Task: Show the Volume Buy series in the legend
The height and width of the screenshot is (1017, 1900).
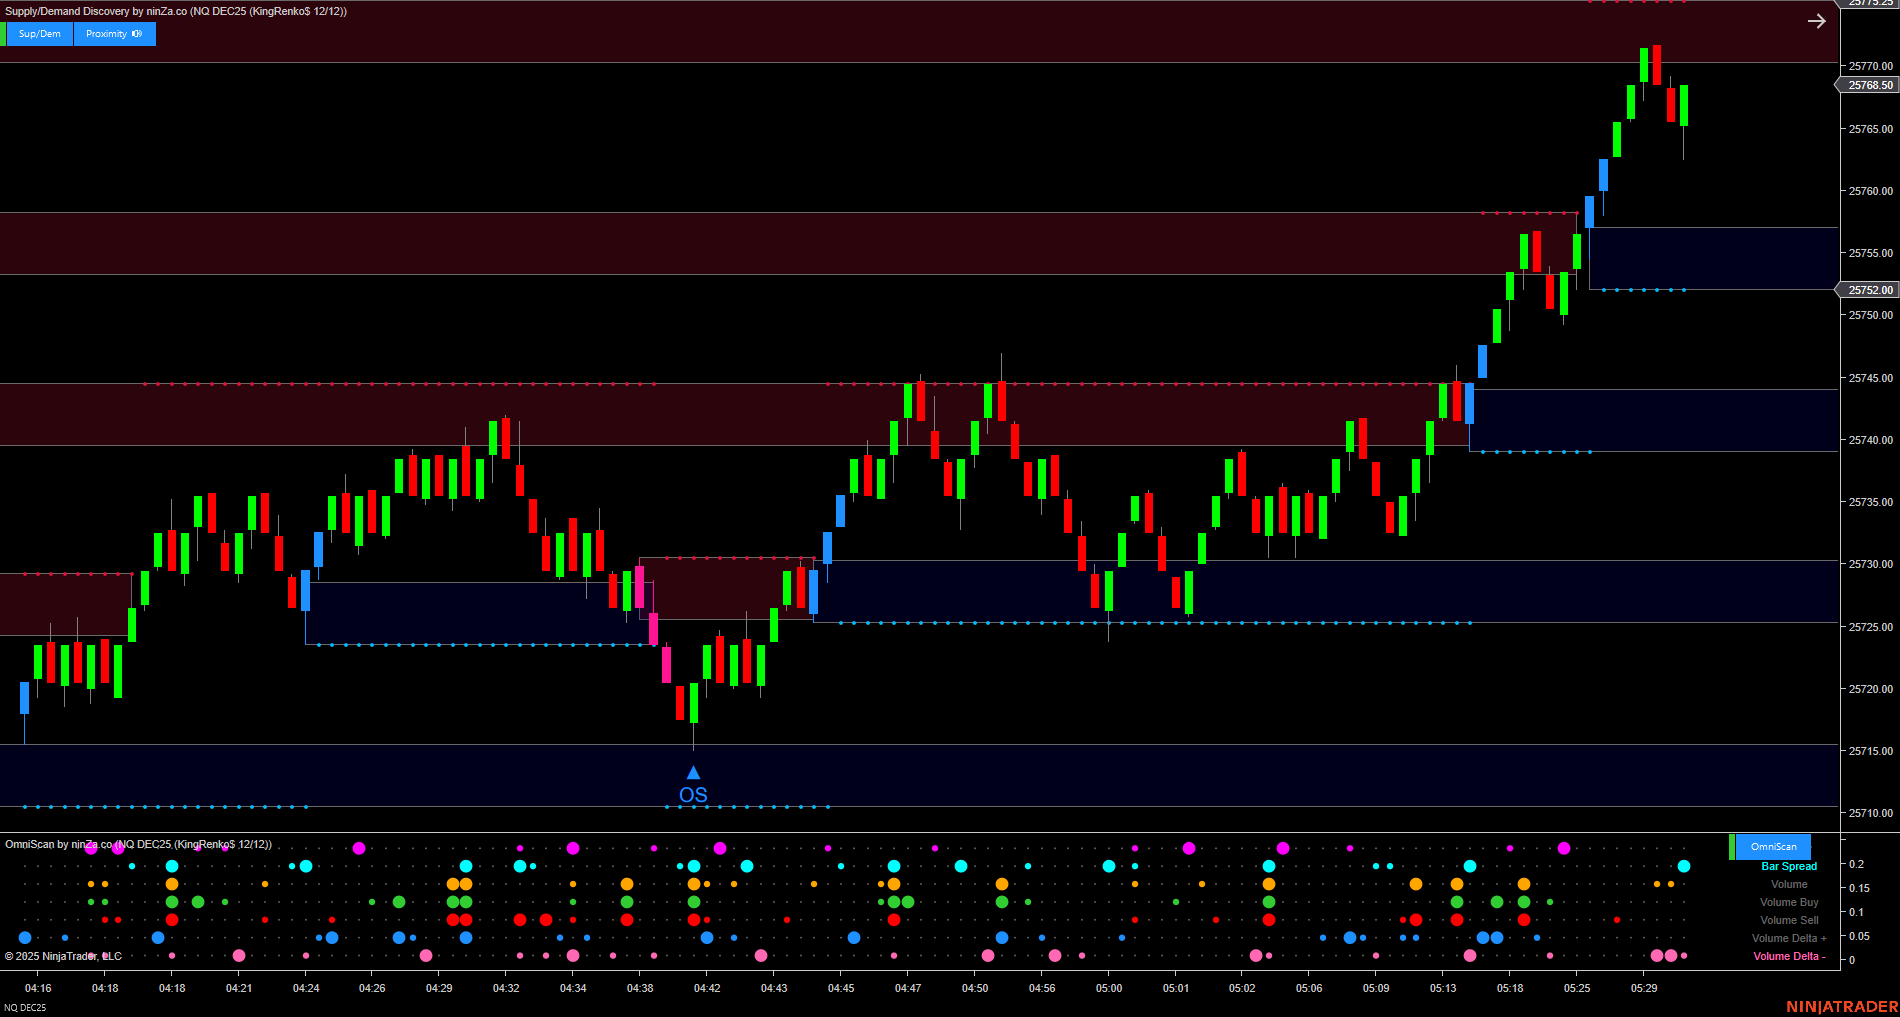Action: click(1789, 902)
